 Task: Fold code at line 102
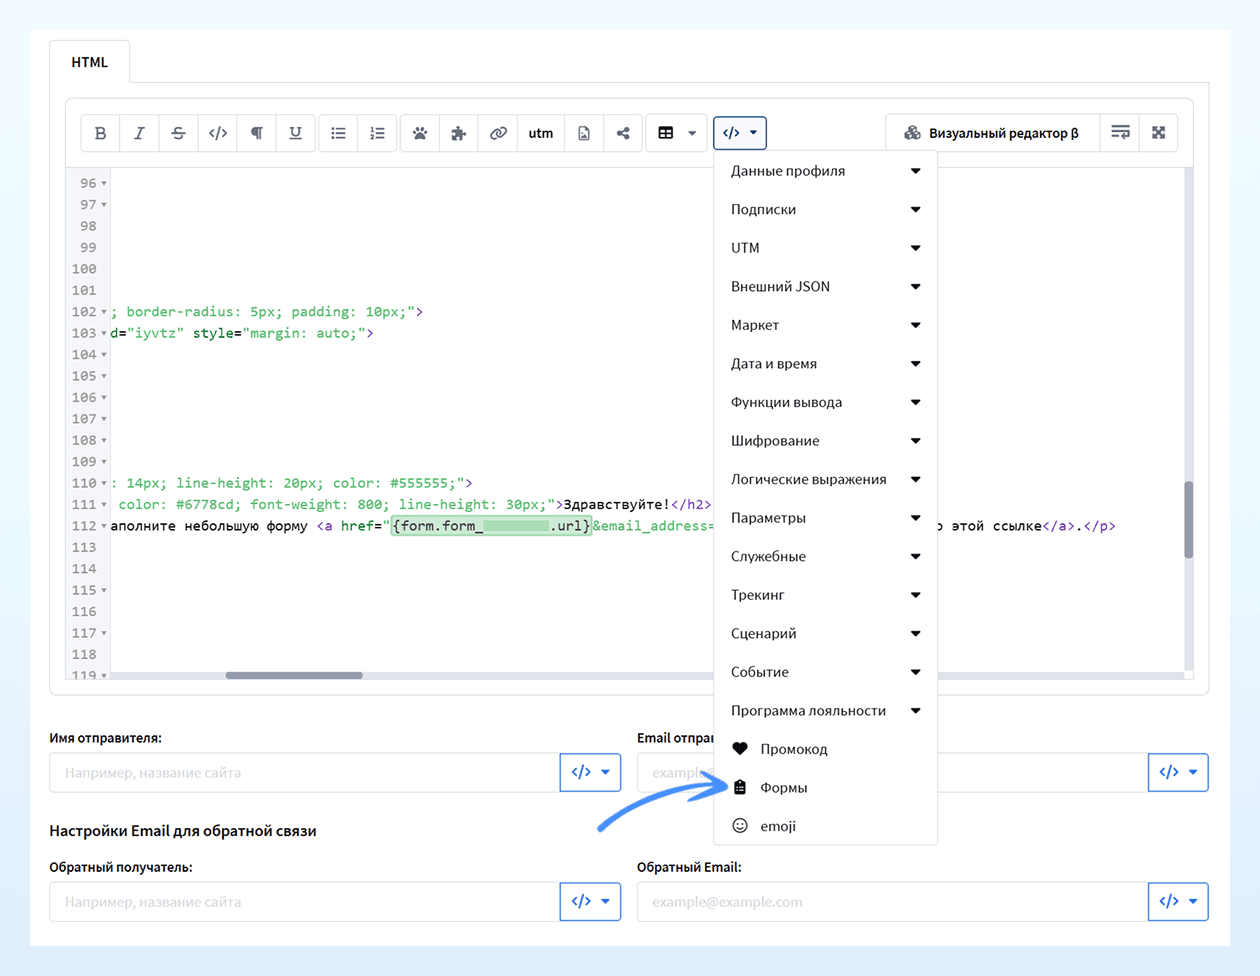coord(104,312)
